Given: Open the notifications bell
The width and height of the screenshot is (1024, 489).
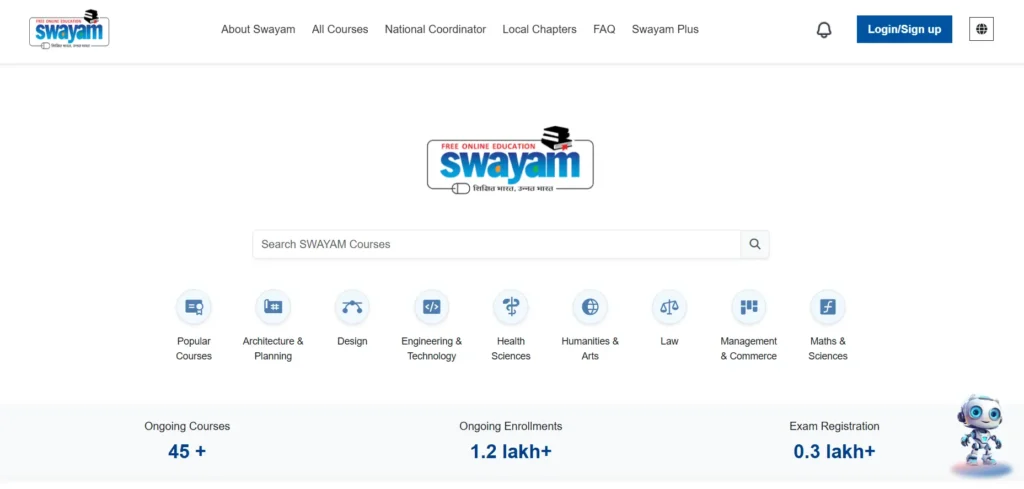Looking at the screenshot, I should point(824,29).
